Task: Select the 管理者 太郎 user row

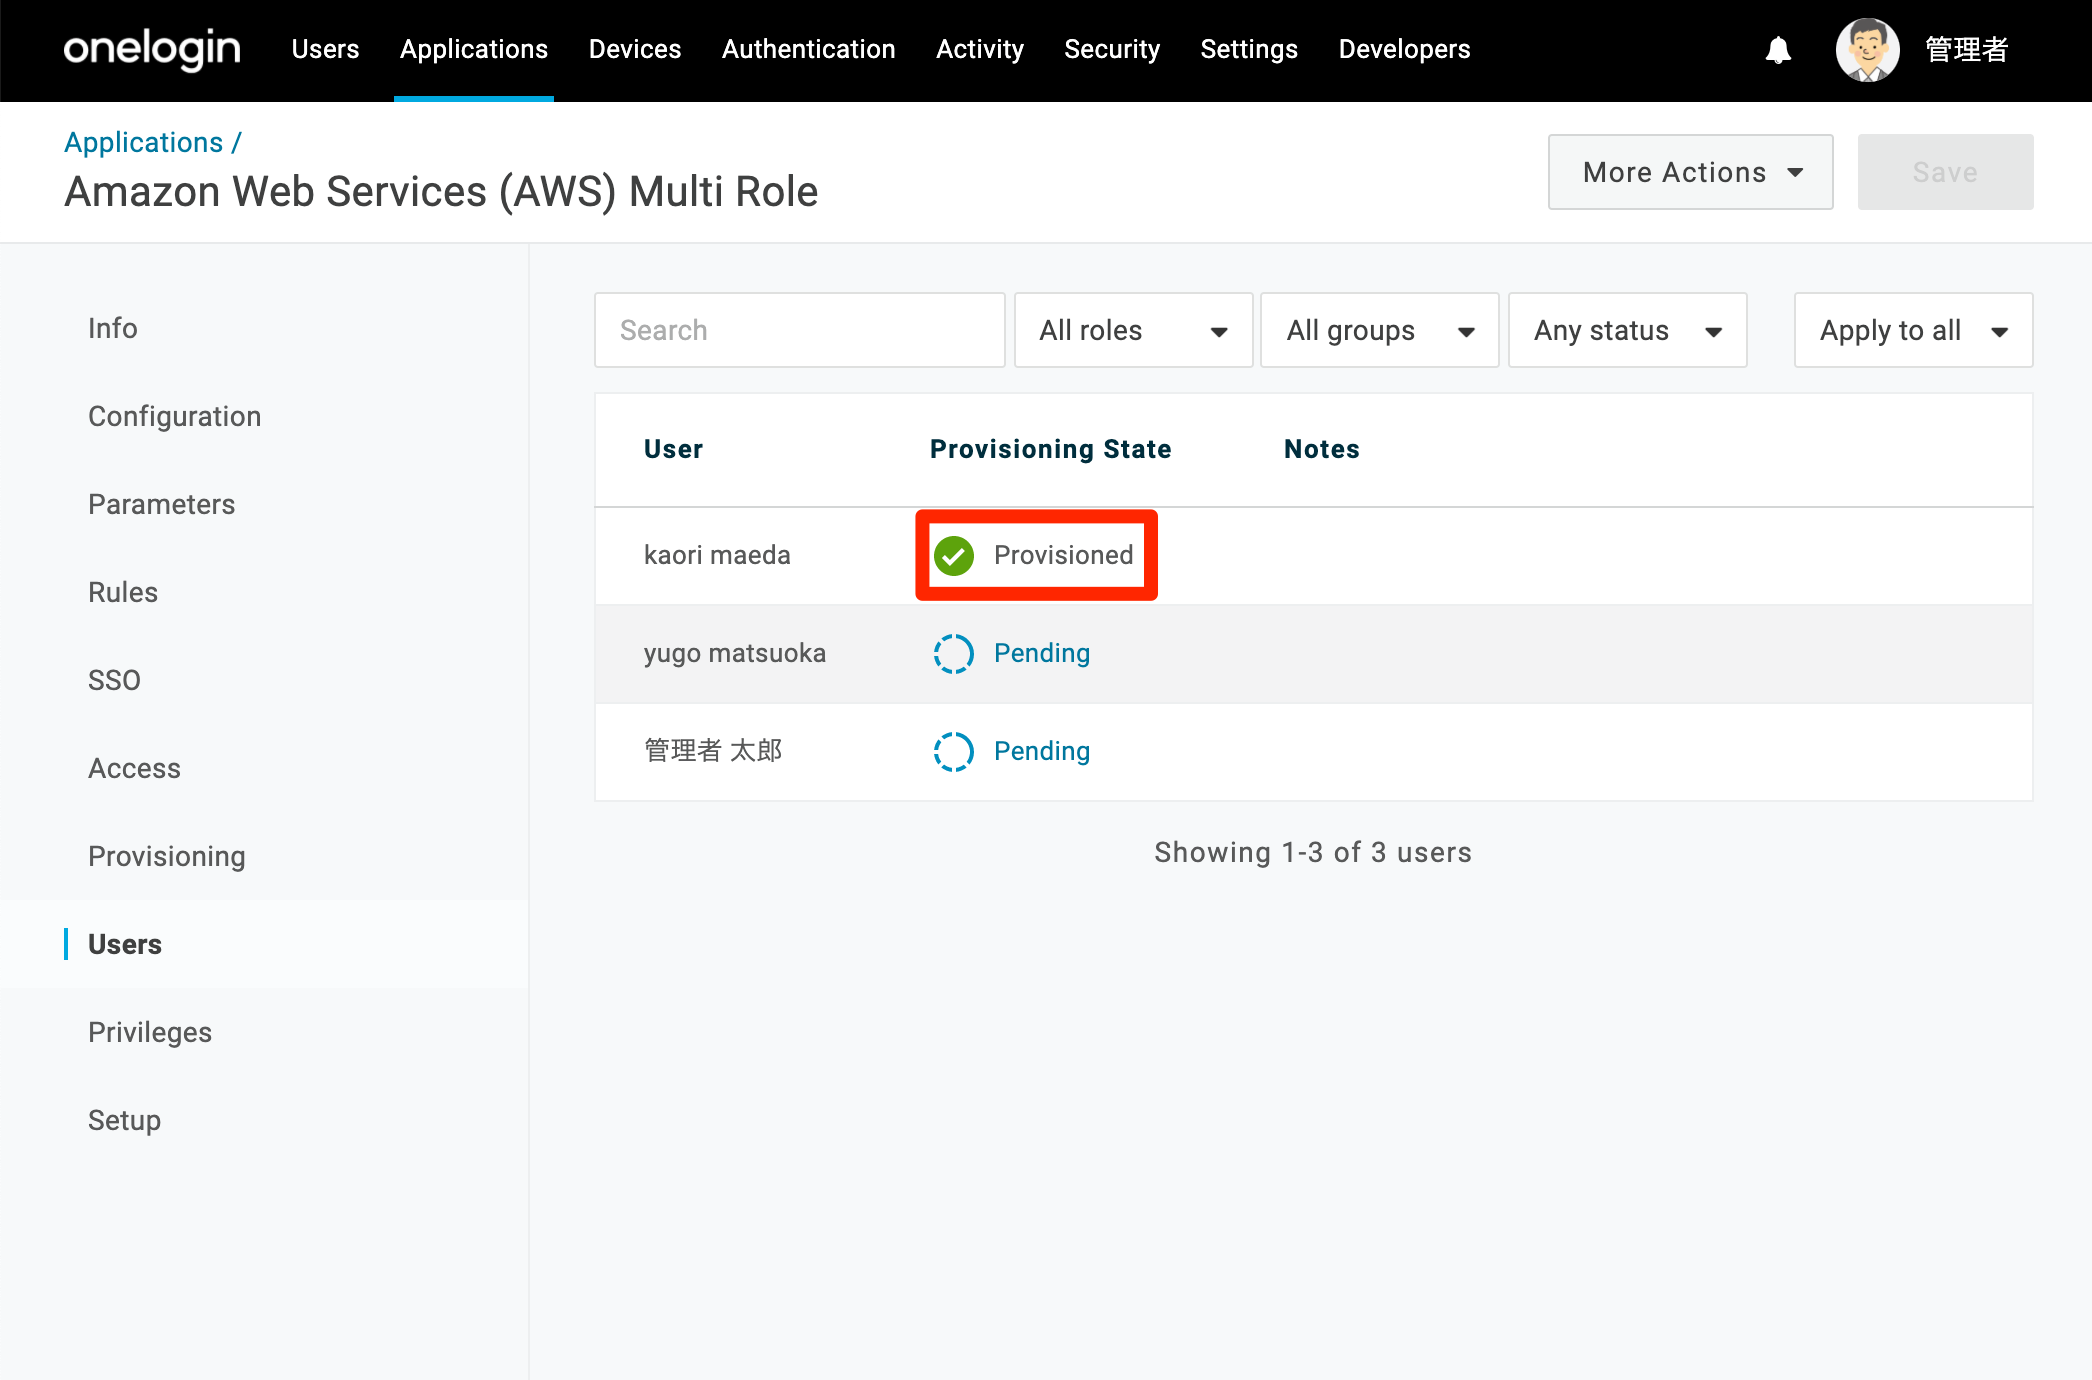Action: (x=1314, y=752)
